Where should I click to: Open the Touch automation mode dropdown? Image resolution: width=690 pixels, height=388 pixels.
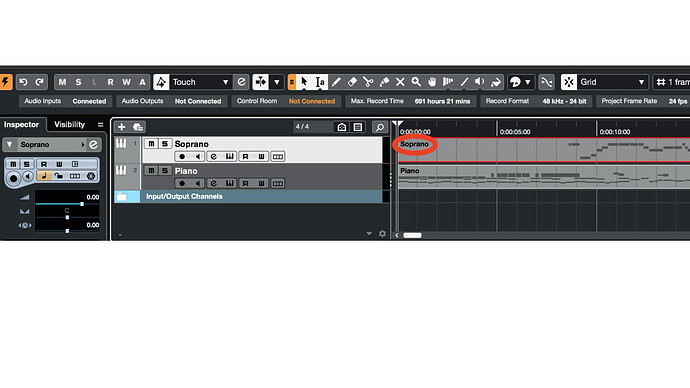200,82
